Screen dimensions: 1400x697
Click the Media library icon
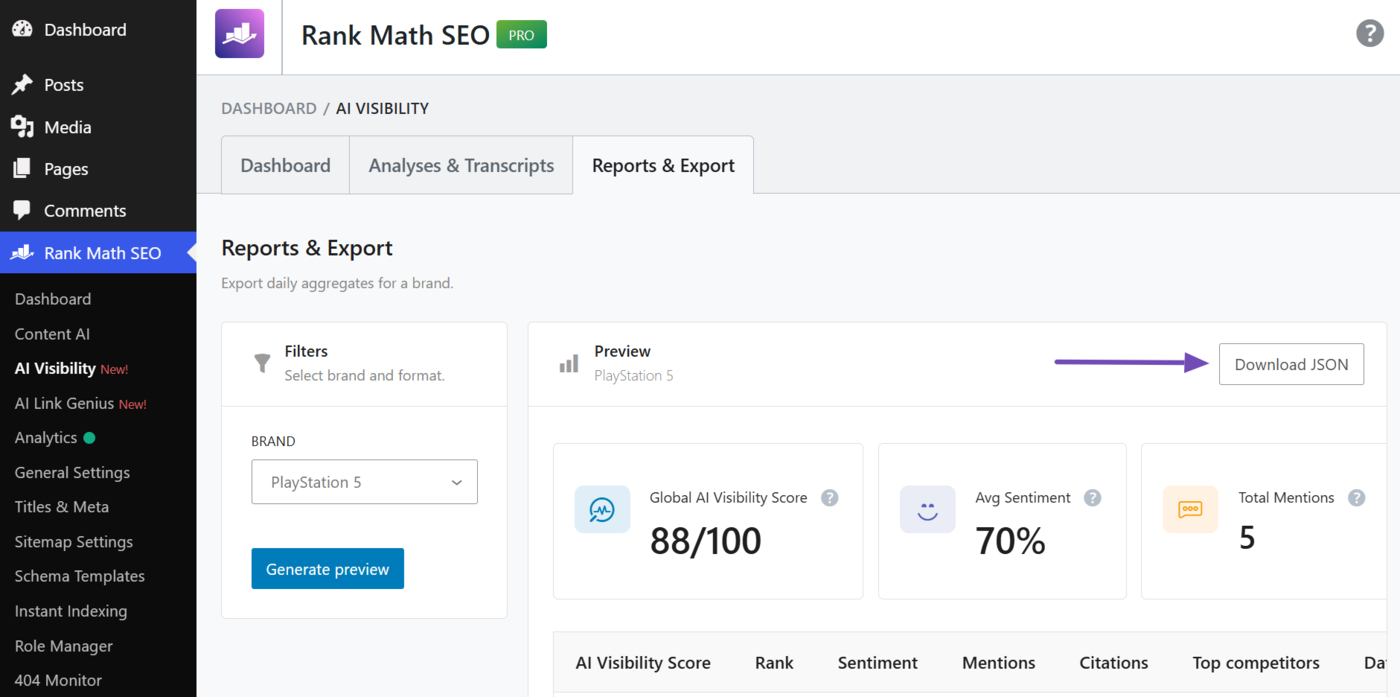(22, 127)
